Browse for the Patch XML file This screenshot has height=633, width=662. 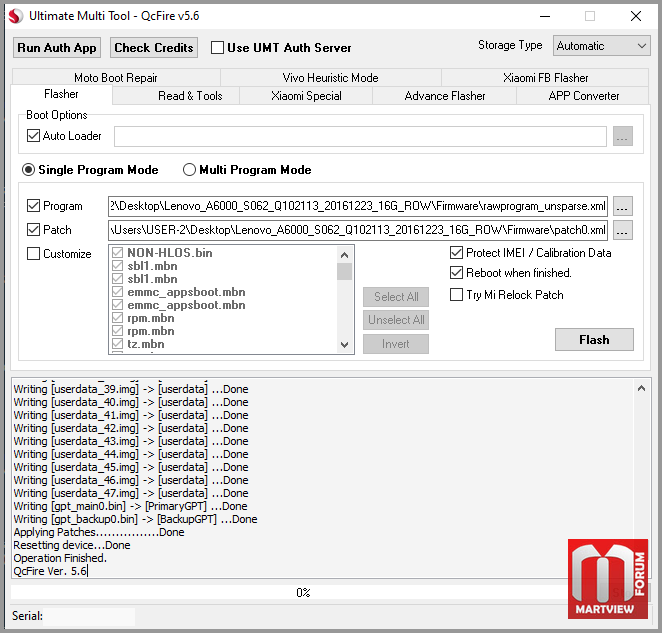[x=622, y=230]
